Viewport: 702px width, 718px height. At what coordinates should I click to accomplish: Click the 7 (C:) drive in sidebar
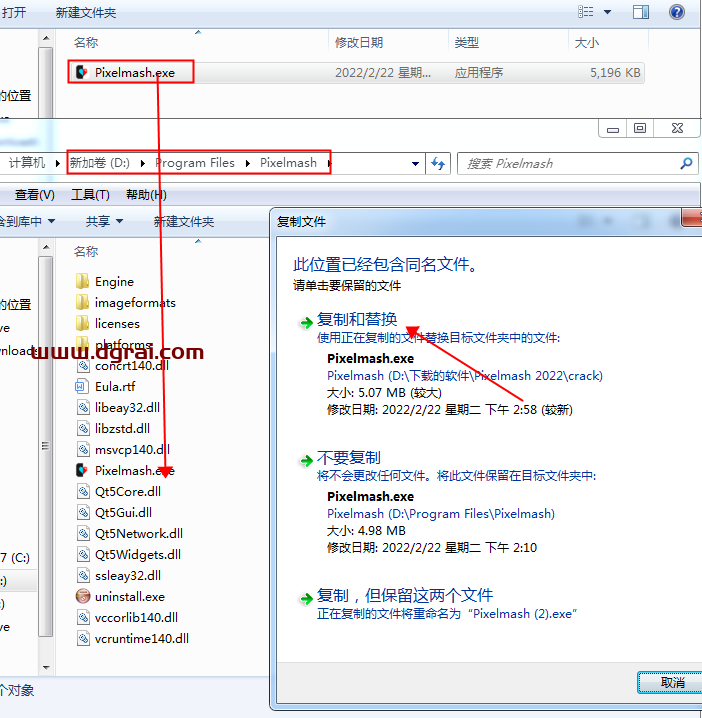(x=16, y=558)
